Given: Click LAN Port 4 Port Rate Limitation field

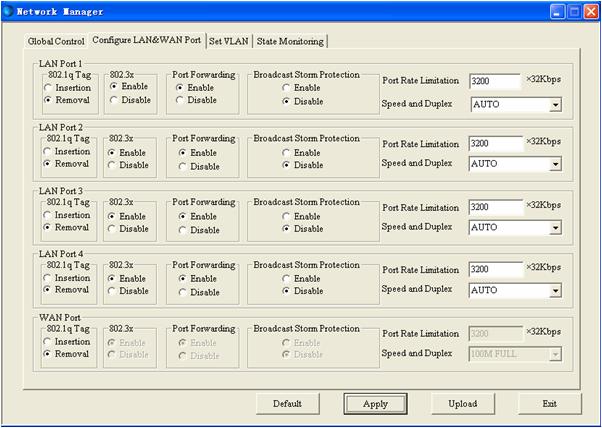Looking at the screenshot, I should click(x=496, y=269).
